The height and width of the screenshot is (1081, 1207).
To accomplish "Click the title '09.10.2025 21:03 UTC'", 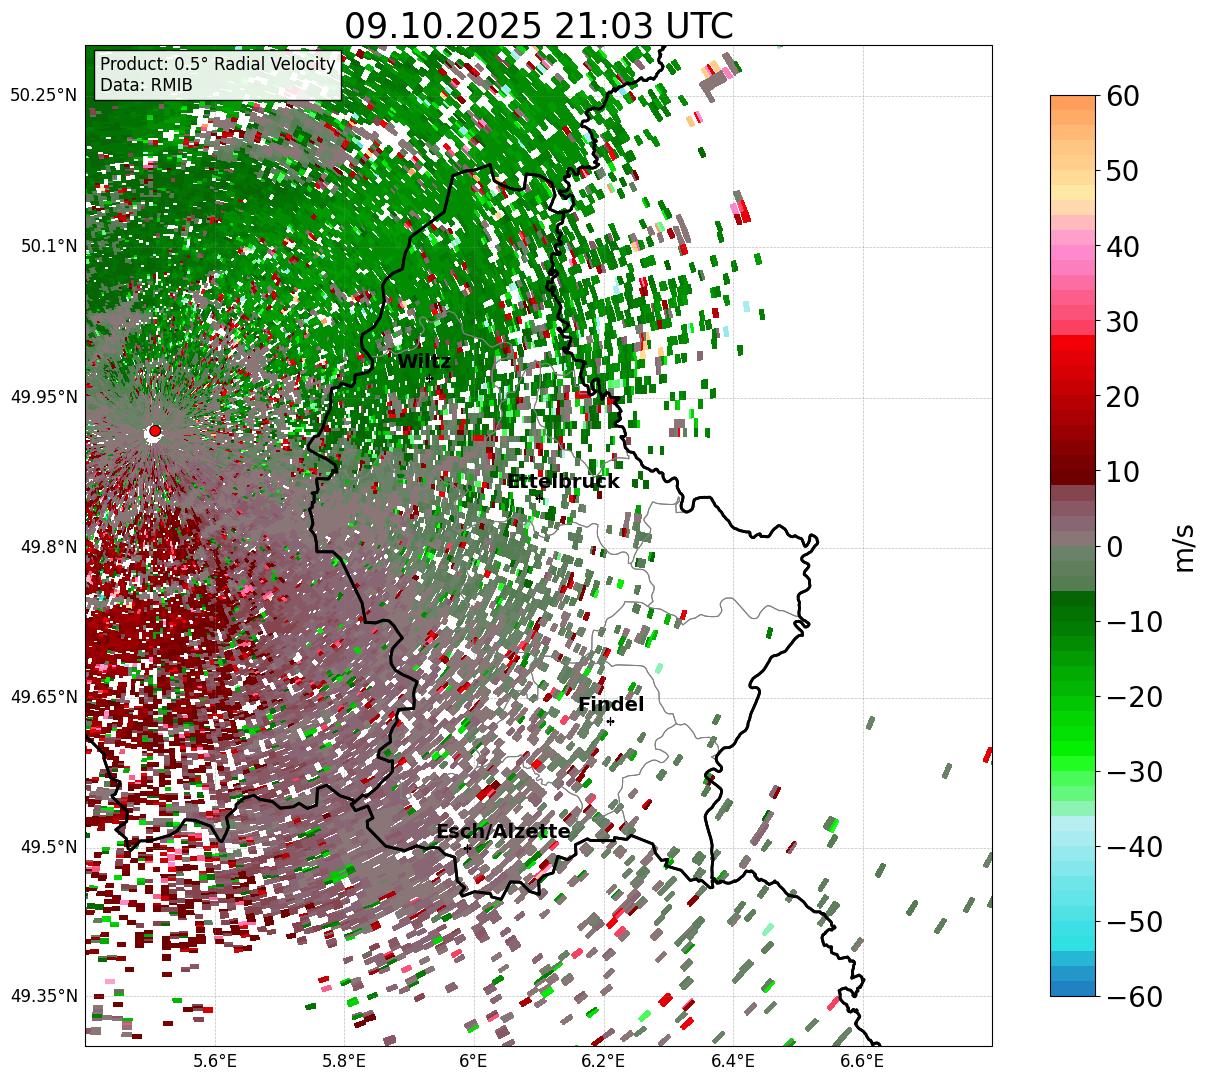I will coord(538,25).
